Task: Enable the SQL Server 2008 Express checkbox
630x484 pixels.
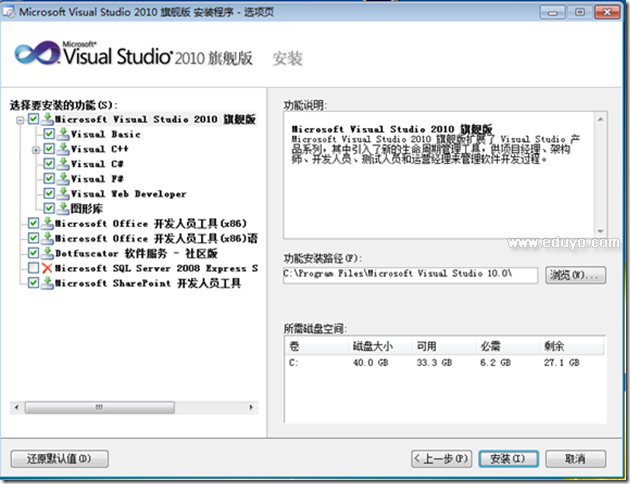Action: pyautogui.click(x=33, y=269)
